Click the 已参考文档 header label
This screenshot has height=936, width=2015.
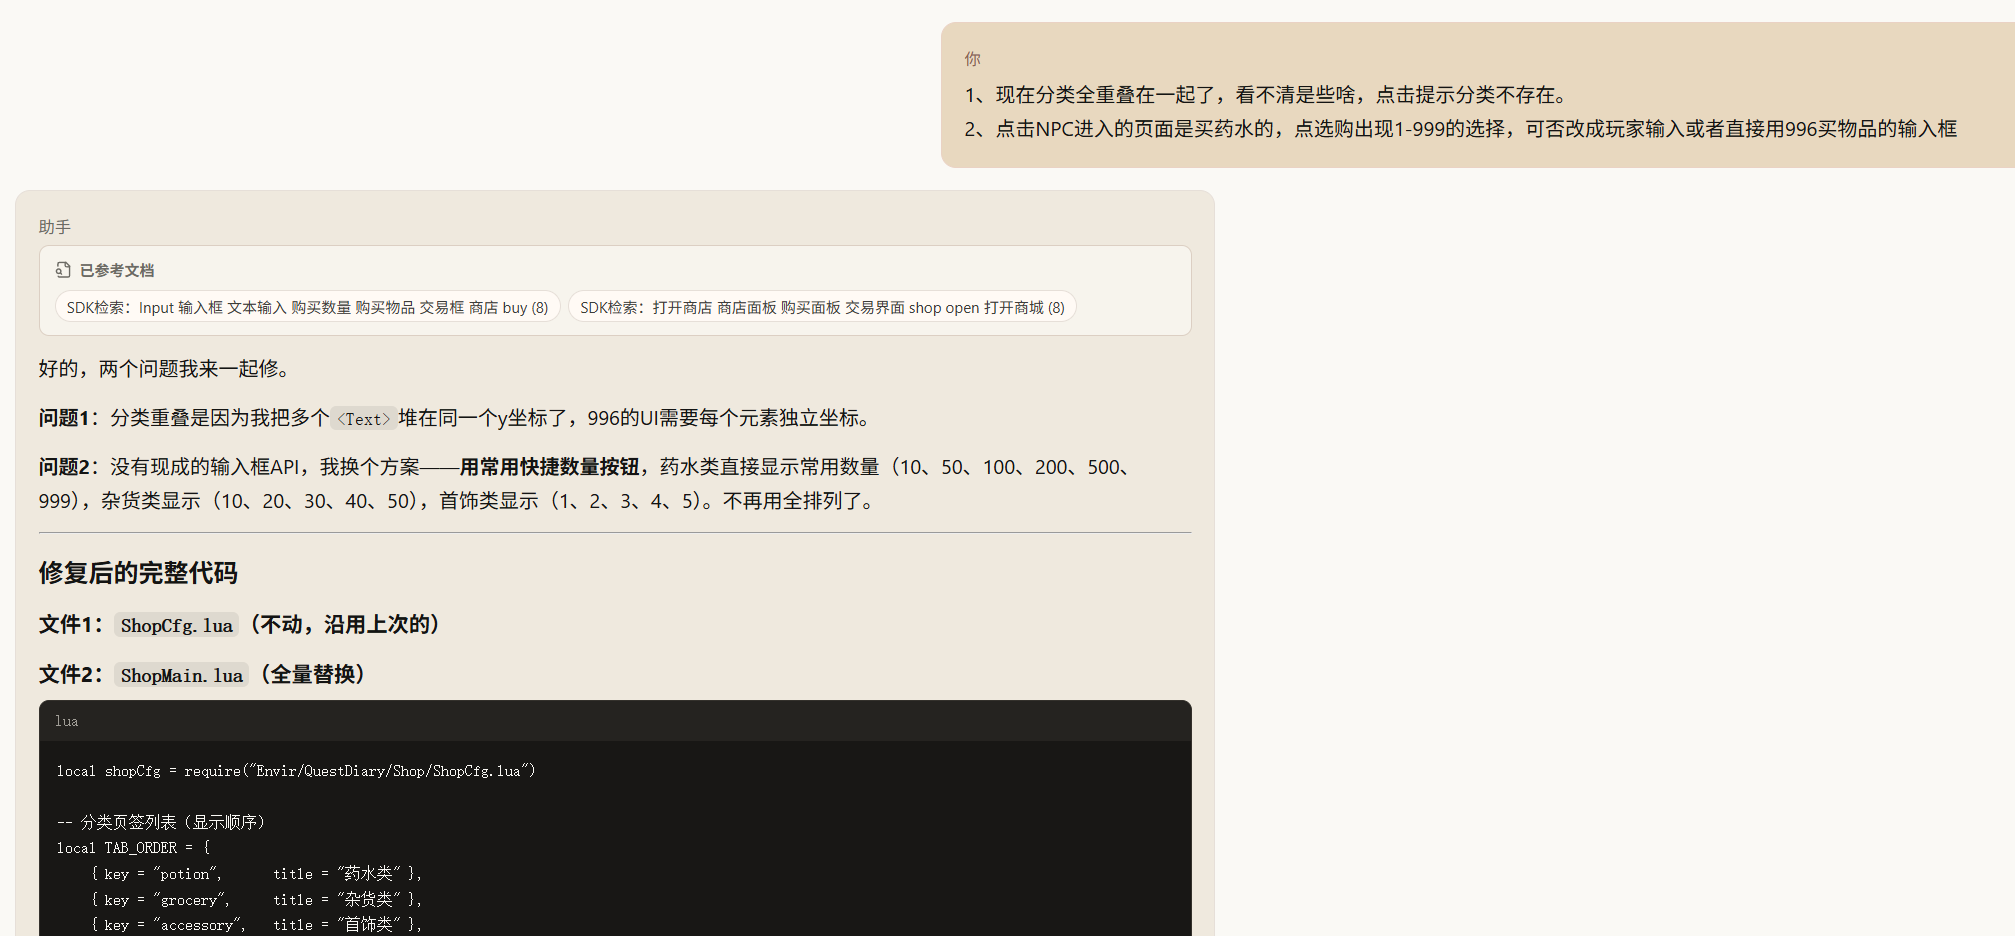point(117,270)
